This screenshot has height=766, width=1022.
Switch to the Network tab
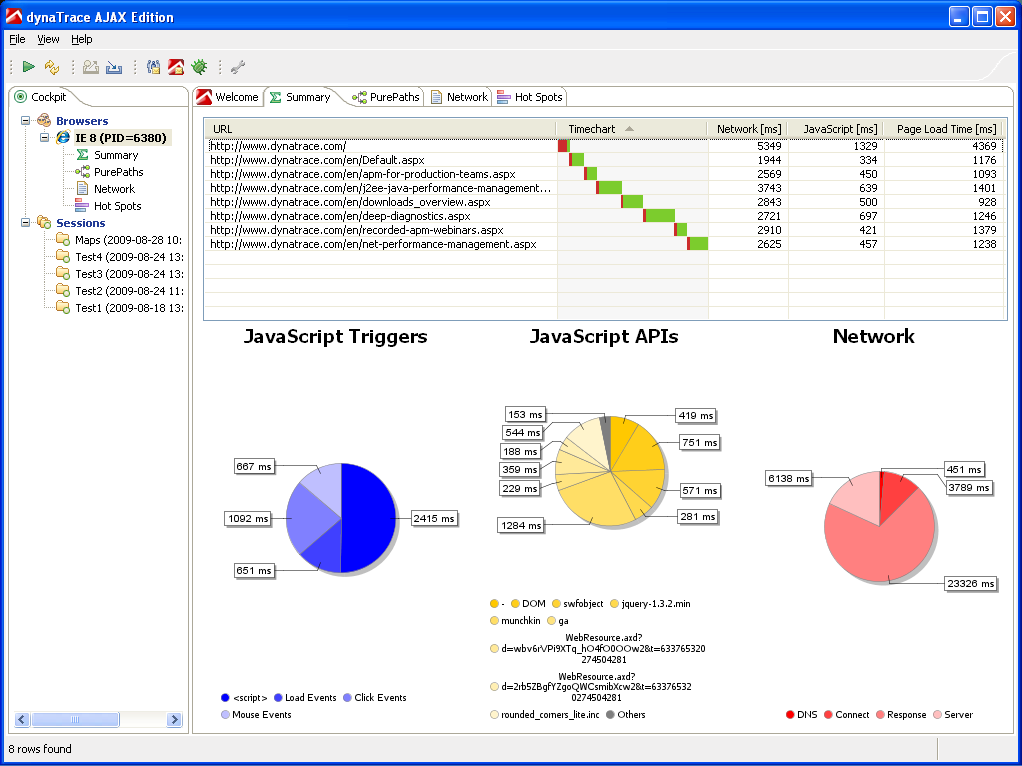(x=460, y=97)
